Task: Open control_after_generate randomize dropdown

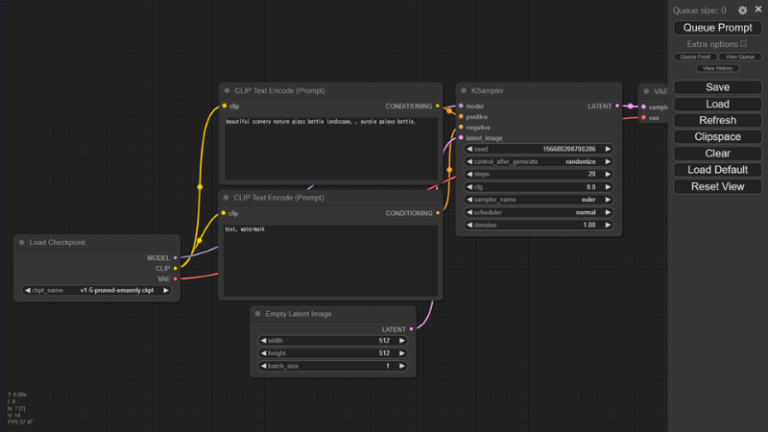Action: [x=539, y=162]
